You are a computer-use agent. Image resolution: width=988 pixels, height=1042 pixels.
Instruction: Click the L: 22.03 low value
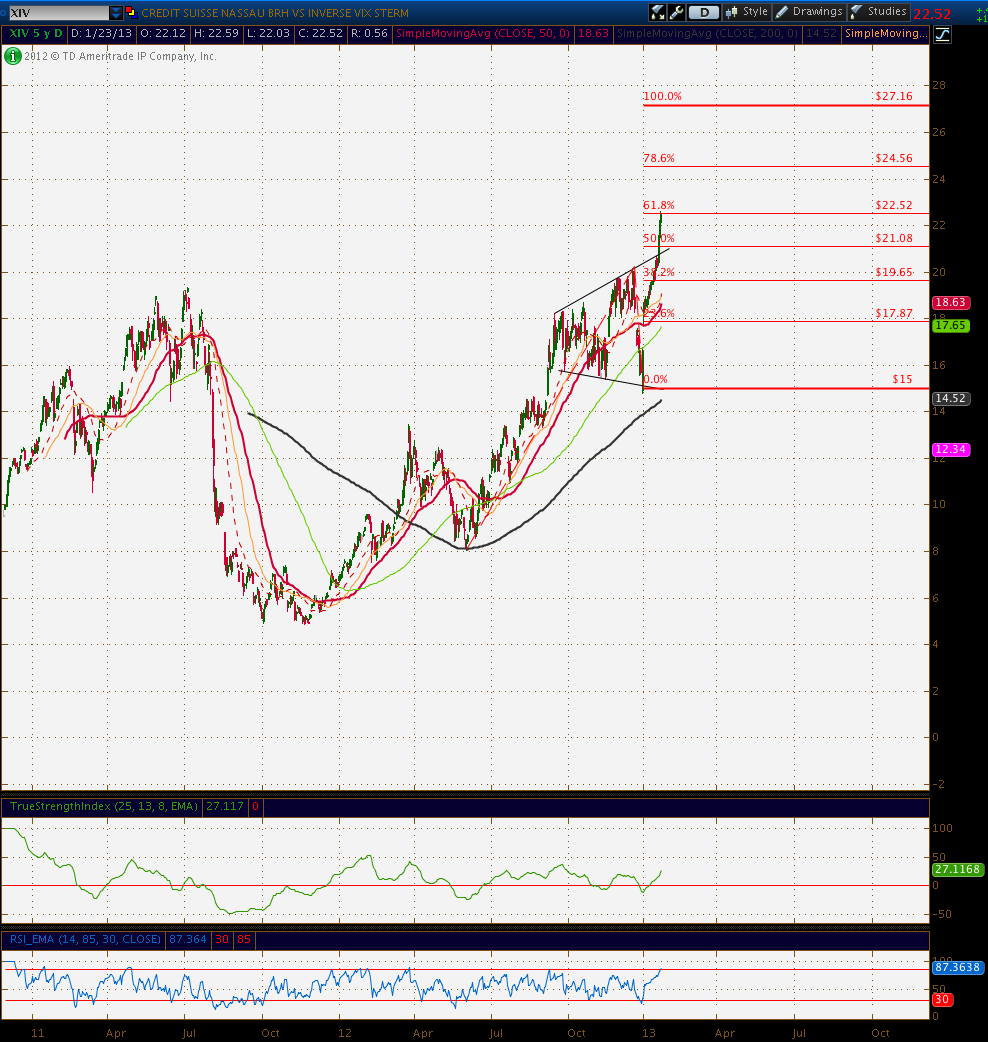(268, 33)
